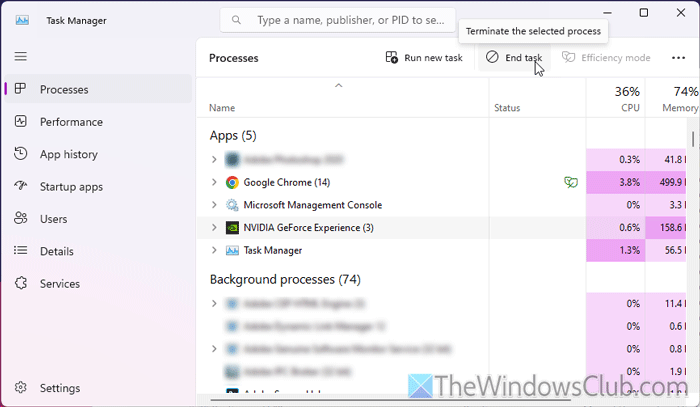Select the Google Chrome (14) row
This screenshot has height=407, width=700.
point(441,182)
